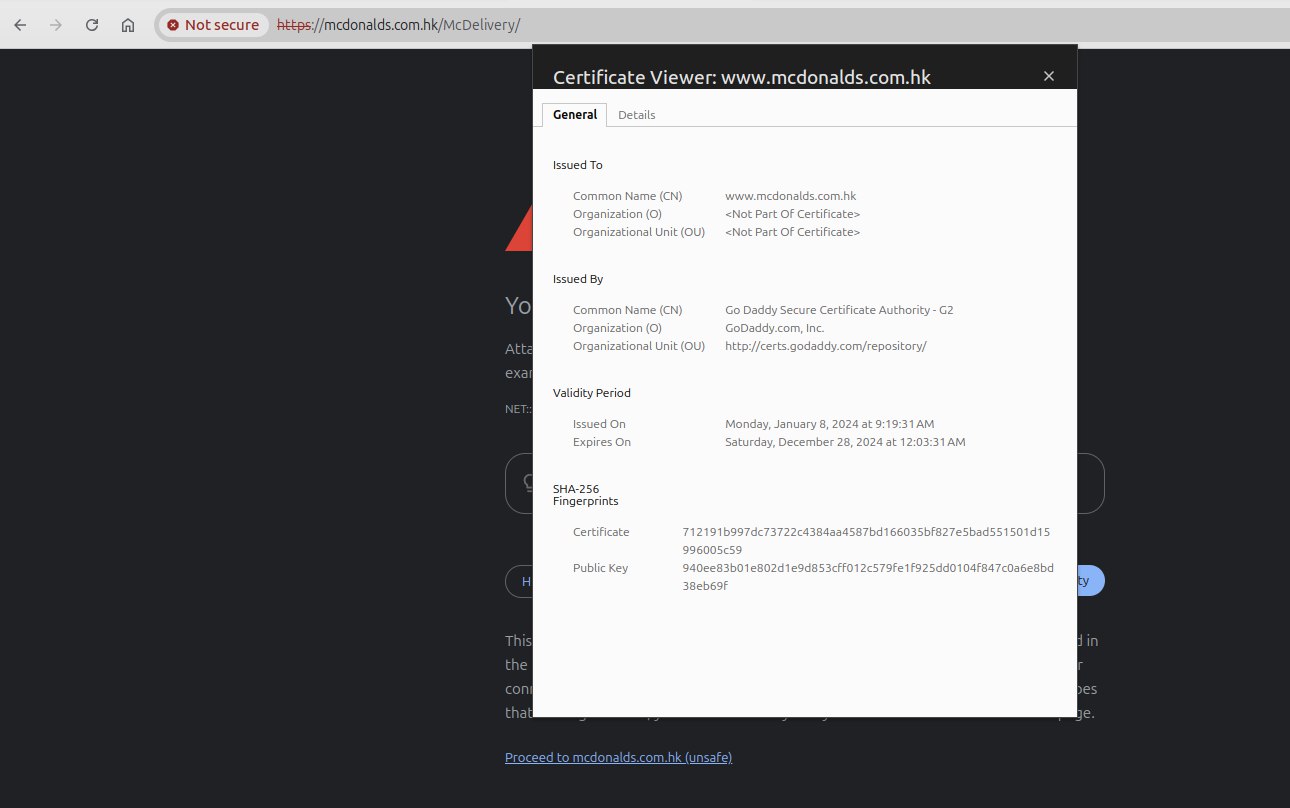Image resolution: width=1290 pixels, height=808 pixels.
Task: Click the certs.godaddy.com repository URL text
Action: 825,346
